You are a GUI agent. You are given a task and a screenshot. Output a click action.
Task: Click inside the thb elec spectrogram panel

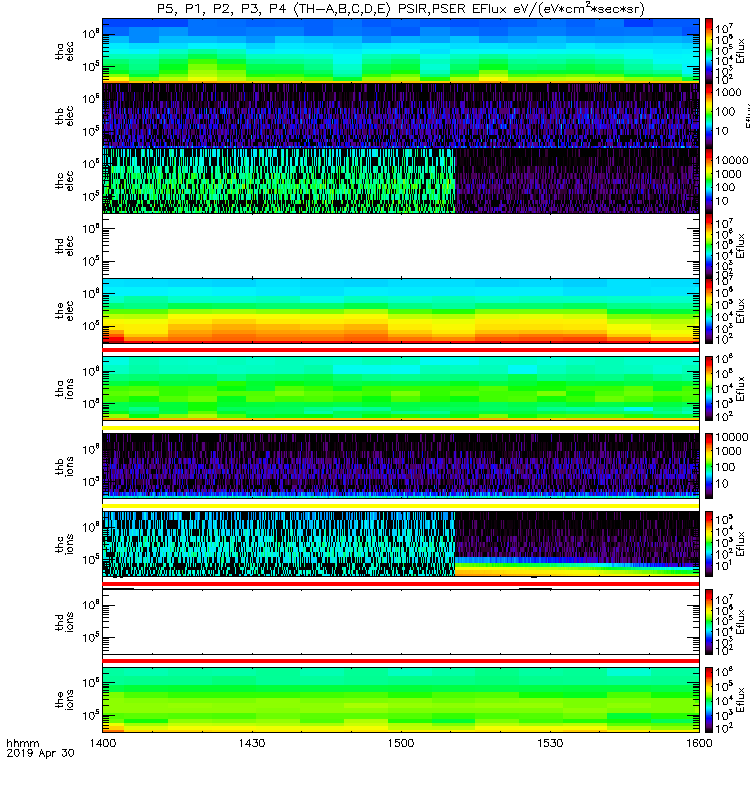pyautogui.click(x=401, y=115)
